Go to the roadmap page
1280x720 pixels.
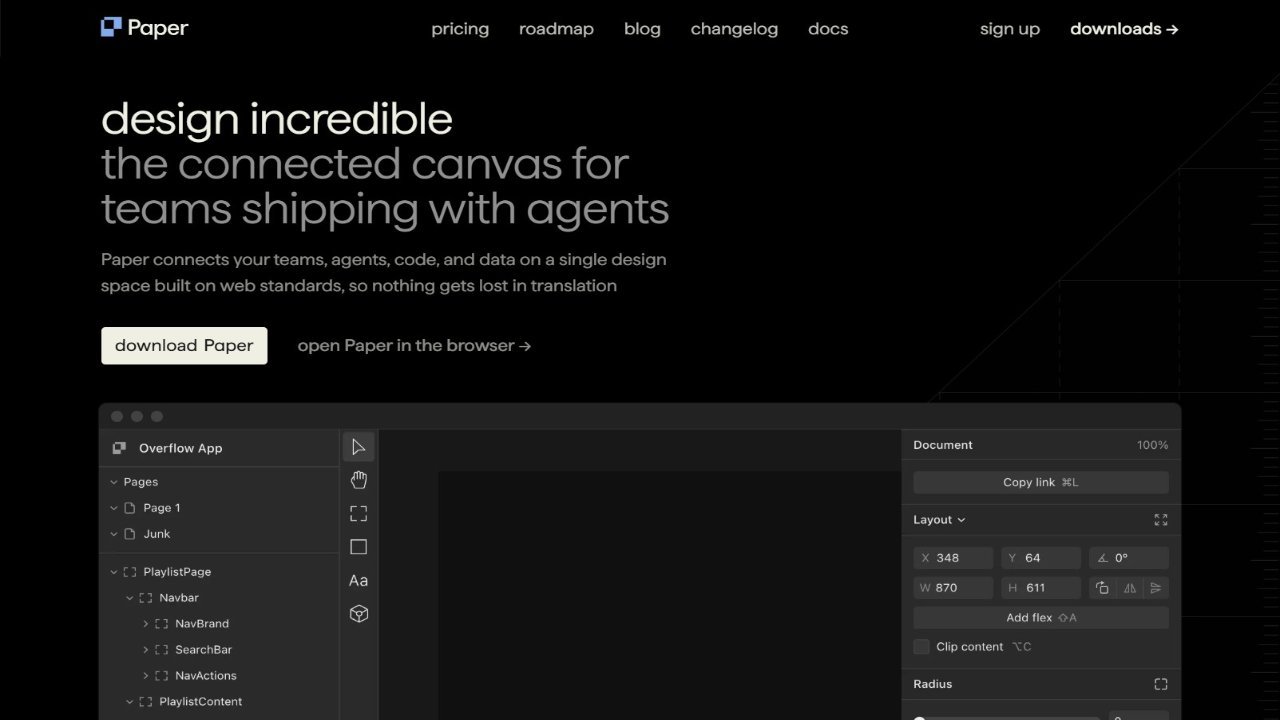[x=556, y=29]
